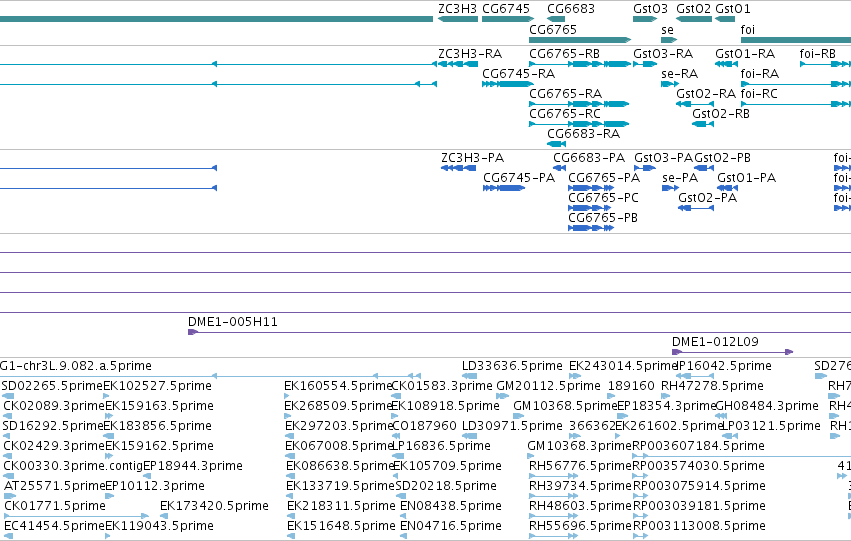Open the RH47278.5prime EST label
This screenshot has width=851, height=541.
713,386
